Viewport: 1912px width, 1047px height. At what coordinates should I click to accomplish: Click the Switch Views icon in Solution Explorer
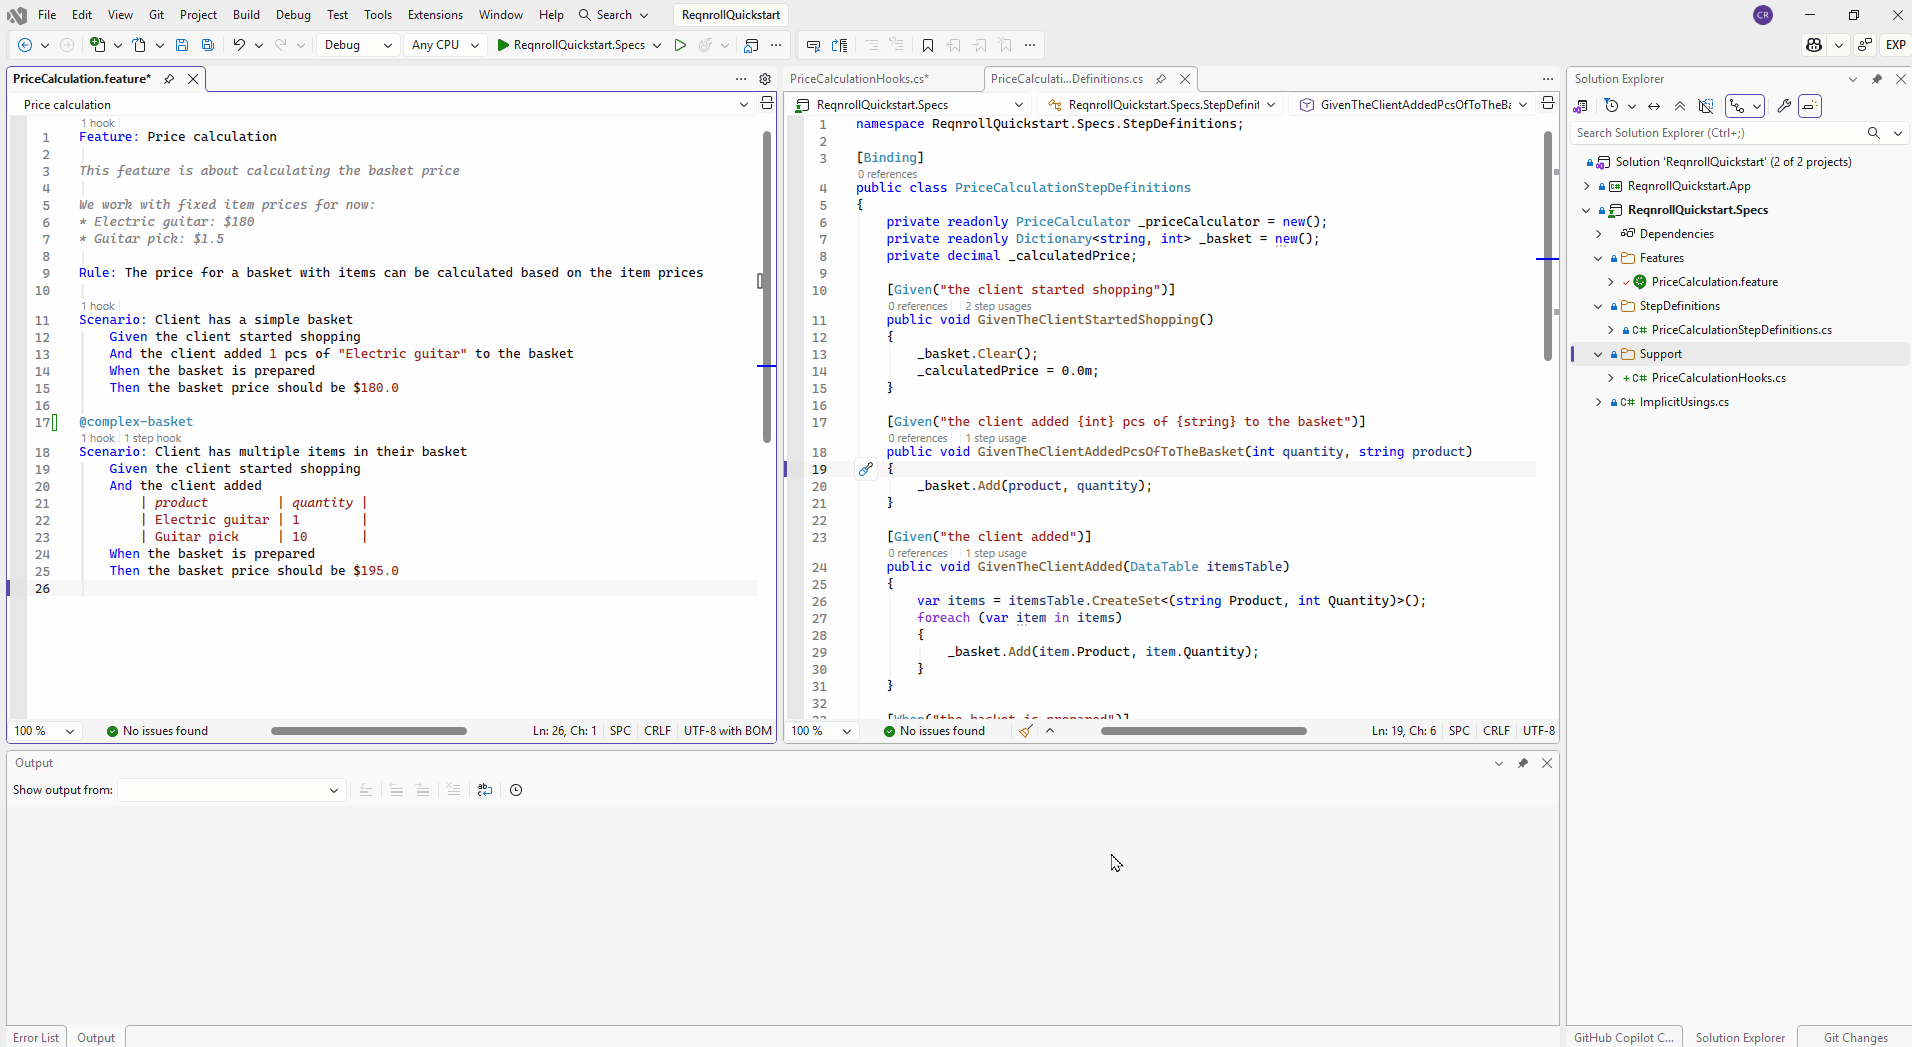coord(1581,106)
